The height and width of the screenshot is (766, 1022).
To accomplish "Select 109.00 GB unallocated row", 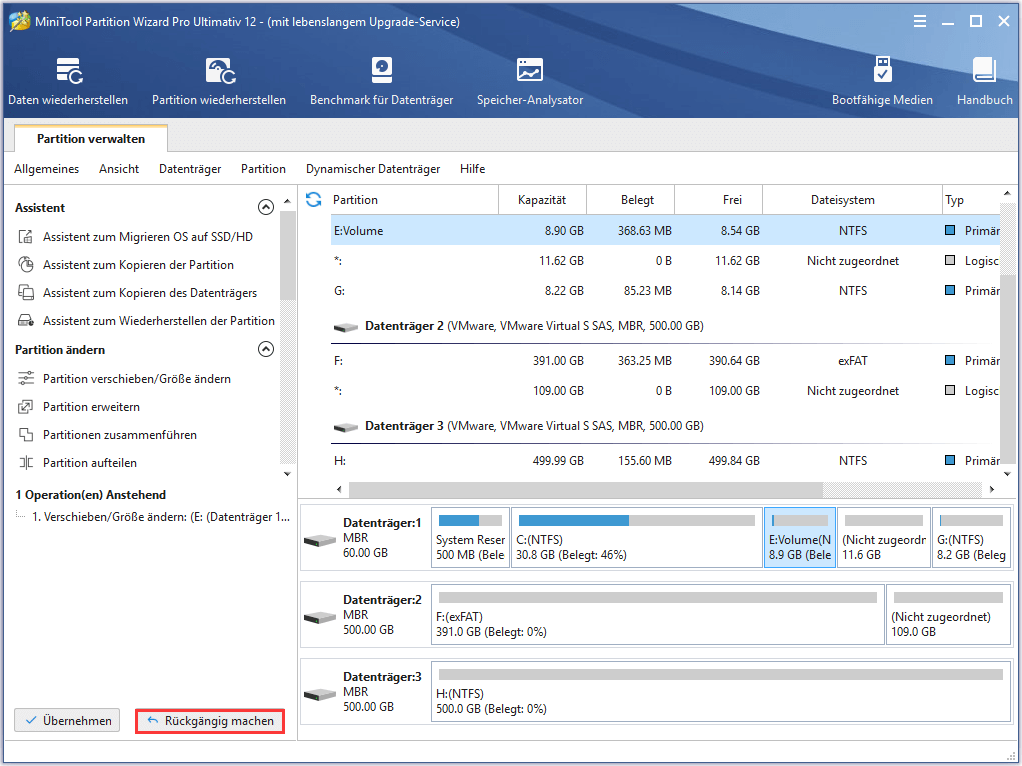I will tap(665, 390).
